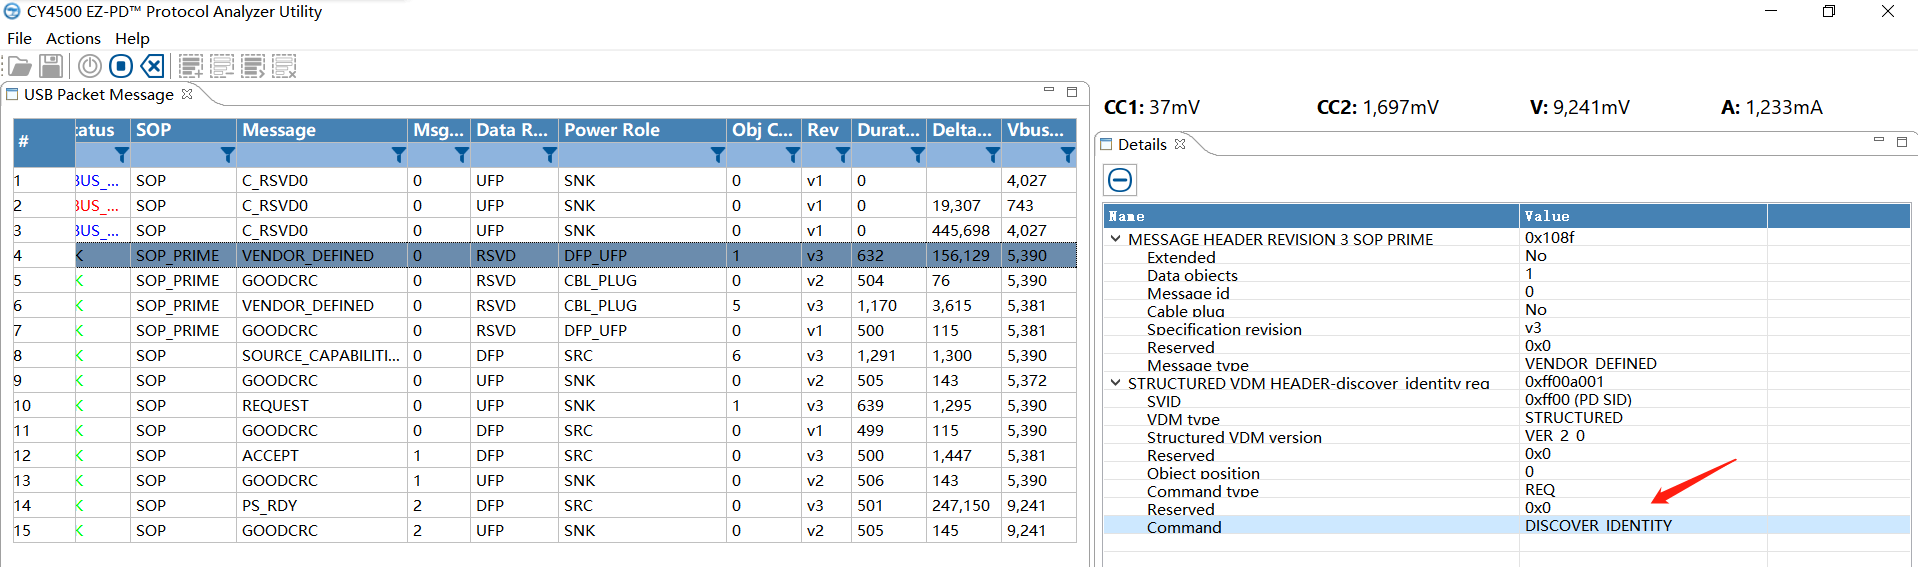The image size is (1918, 567).
Task: Click the 0xff00 (PD SID) value
Action: pyautogui.click(x=1578, y=399)
